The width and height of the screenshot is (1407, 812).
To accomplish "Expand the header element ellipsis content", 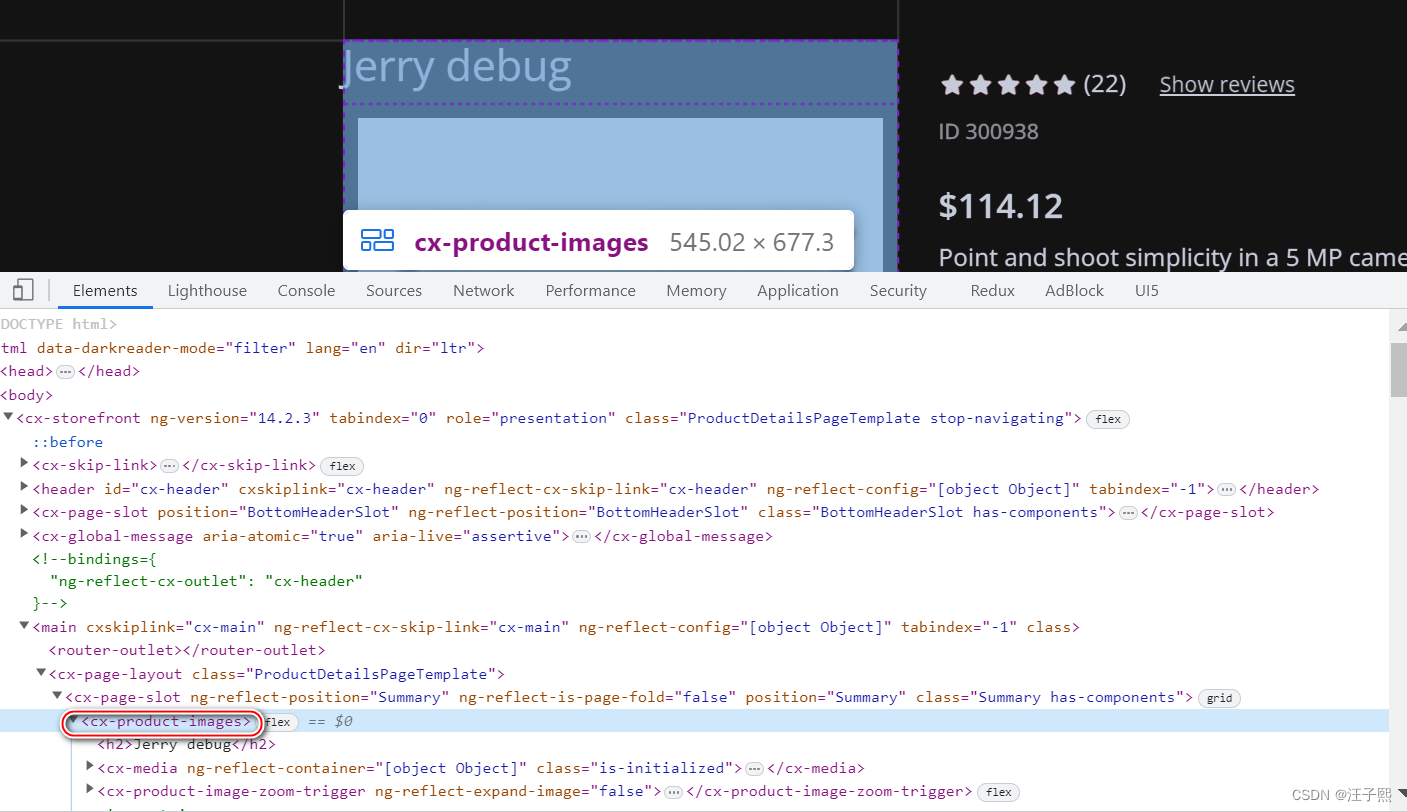I will pos(1227,489).
